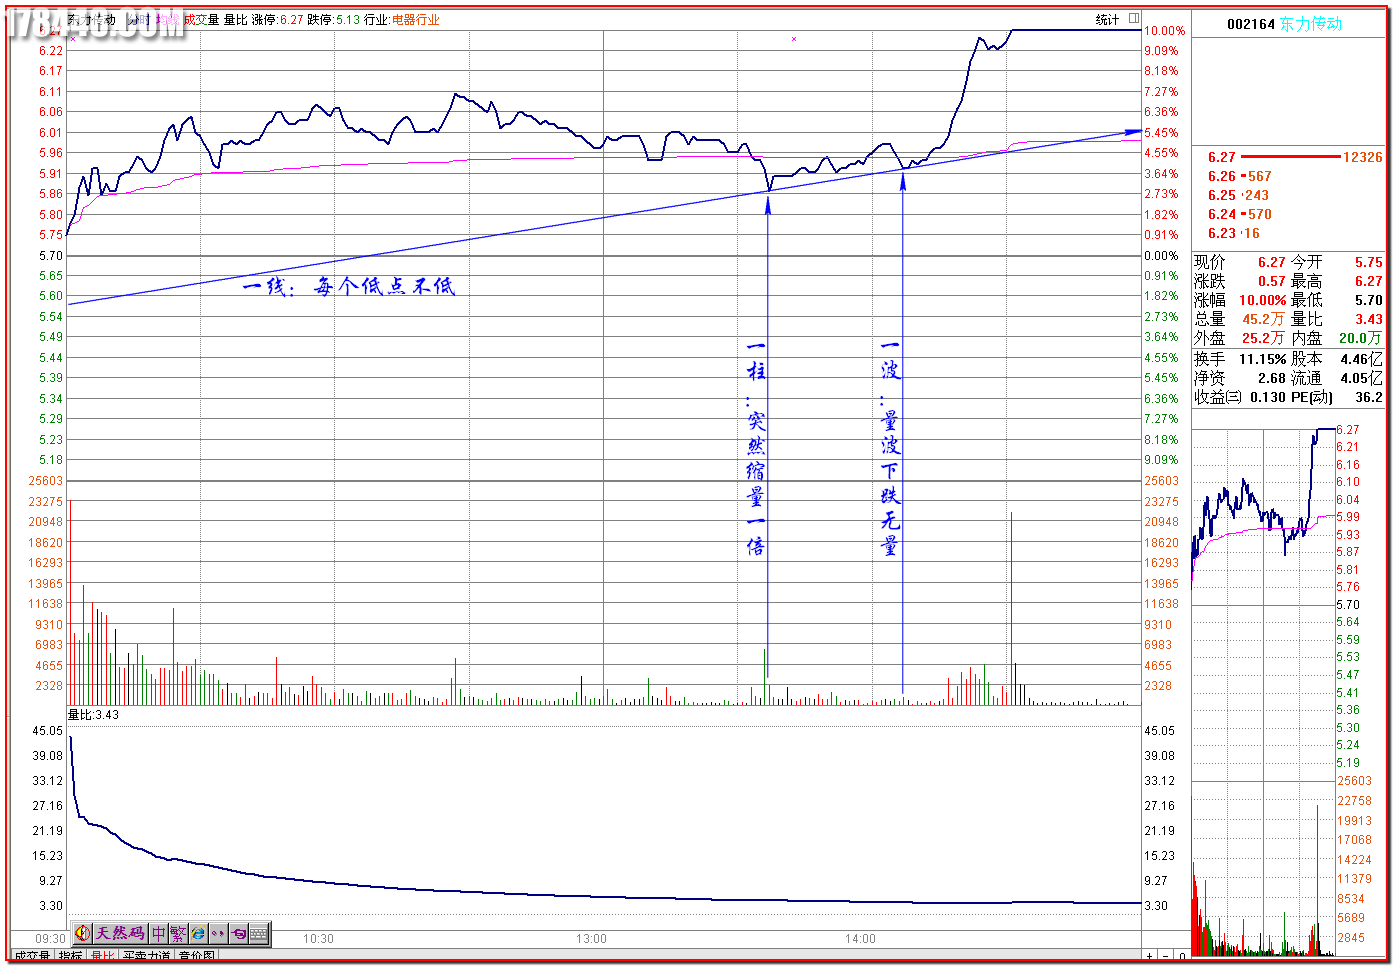Click the 成交量 legend label in header

pos(200,19)
